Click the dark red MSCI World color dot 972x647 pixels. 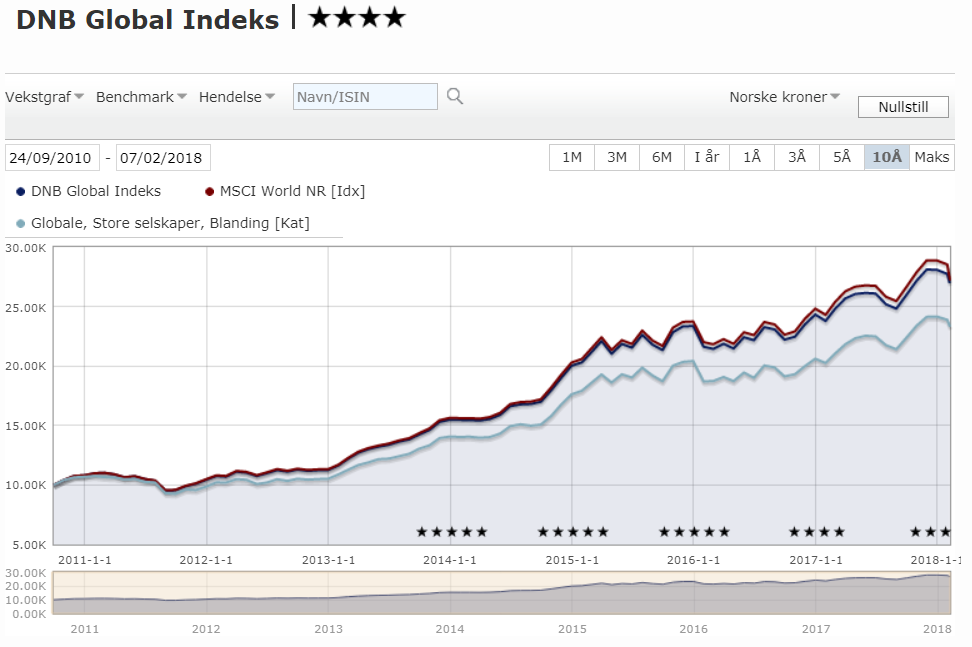click(210, 191)
